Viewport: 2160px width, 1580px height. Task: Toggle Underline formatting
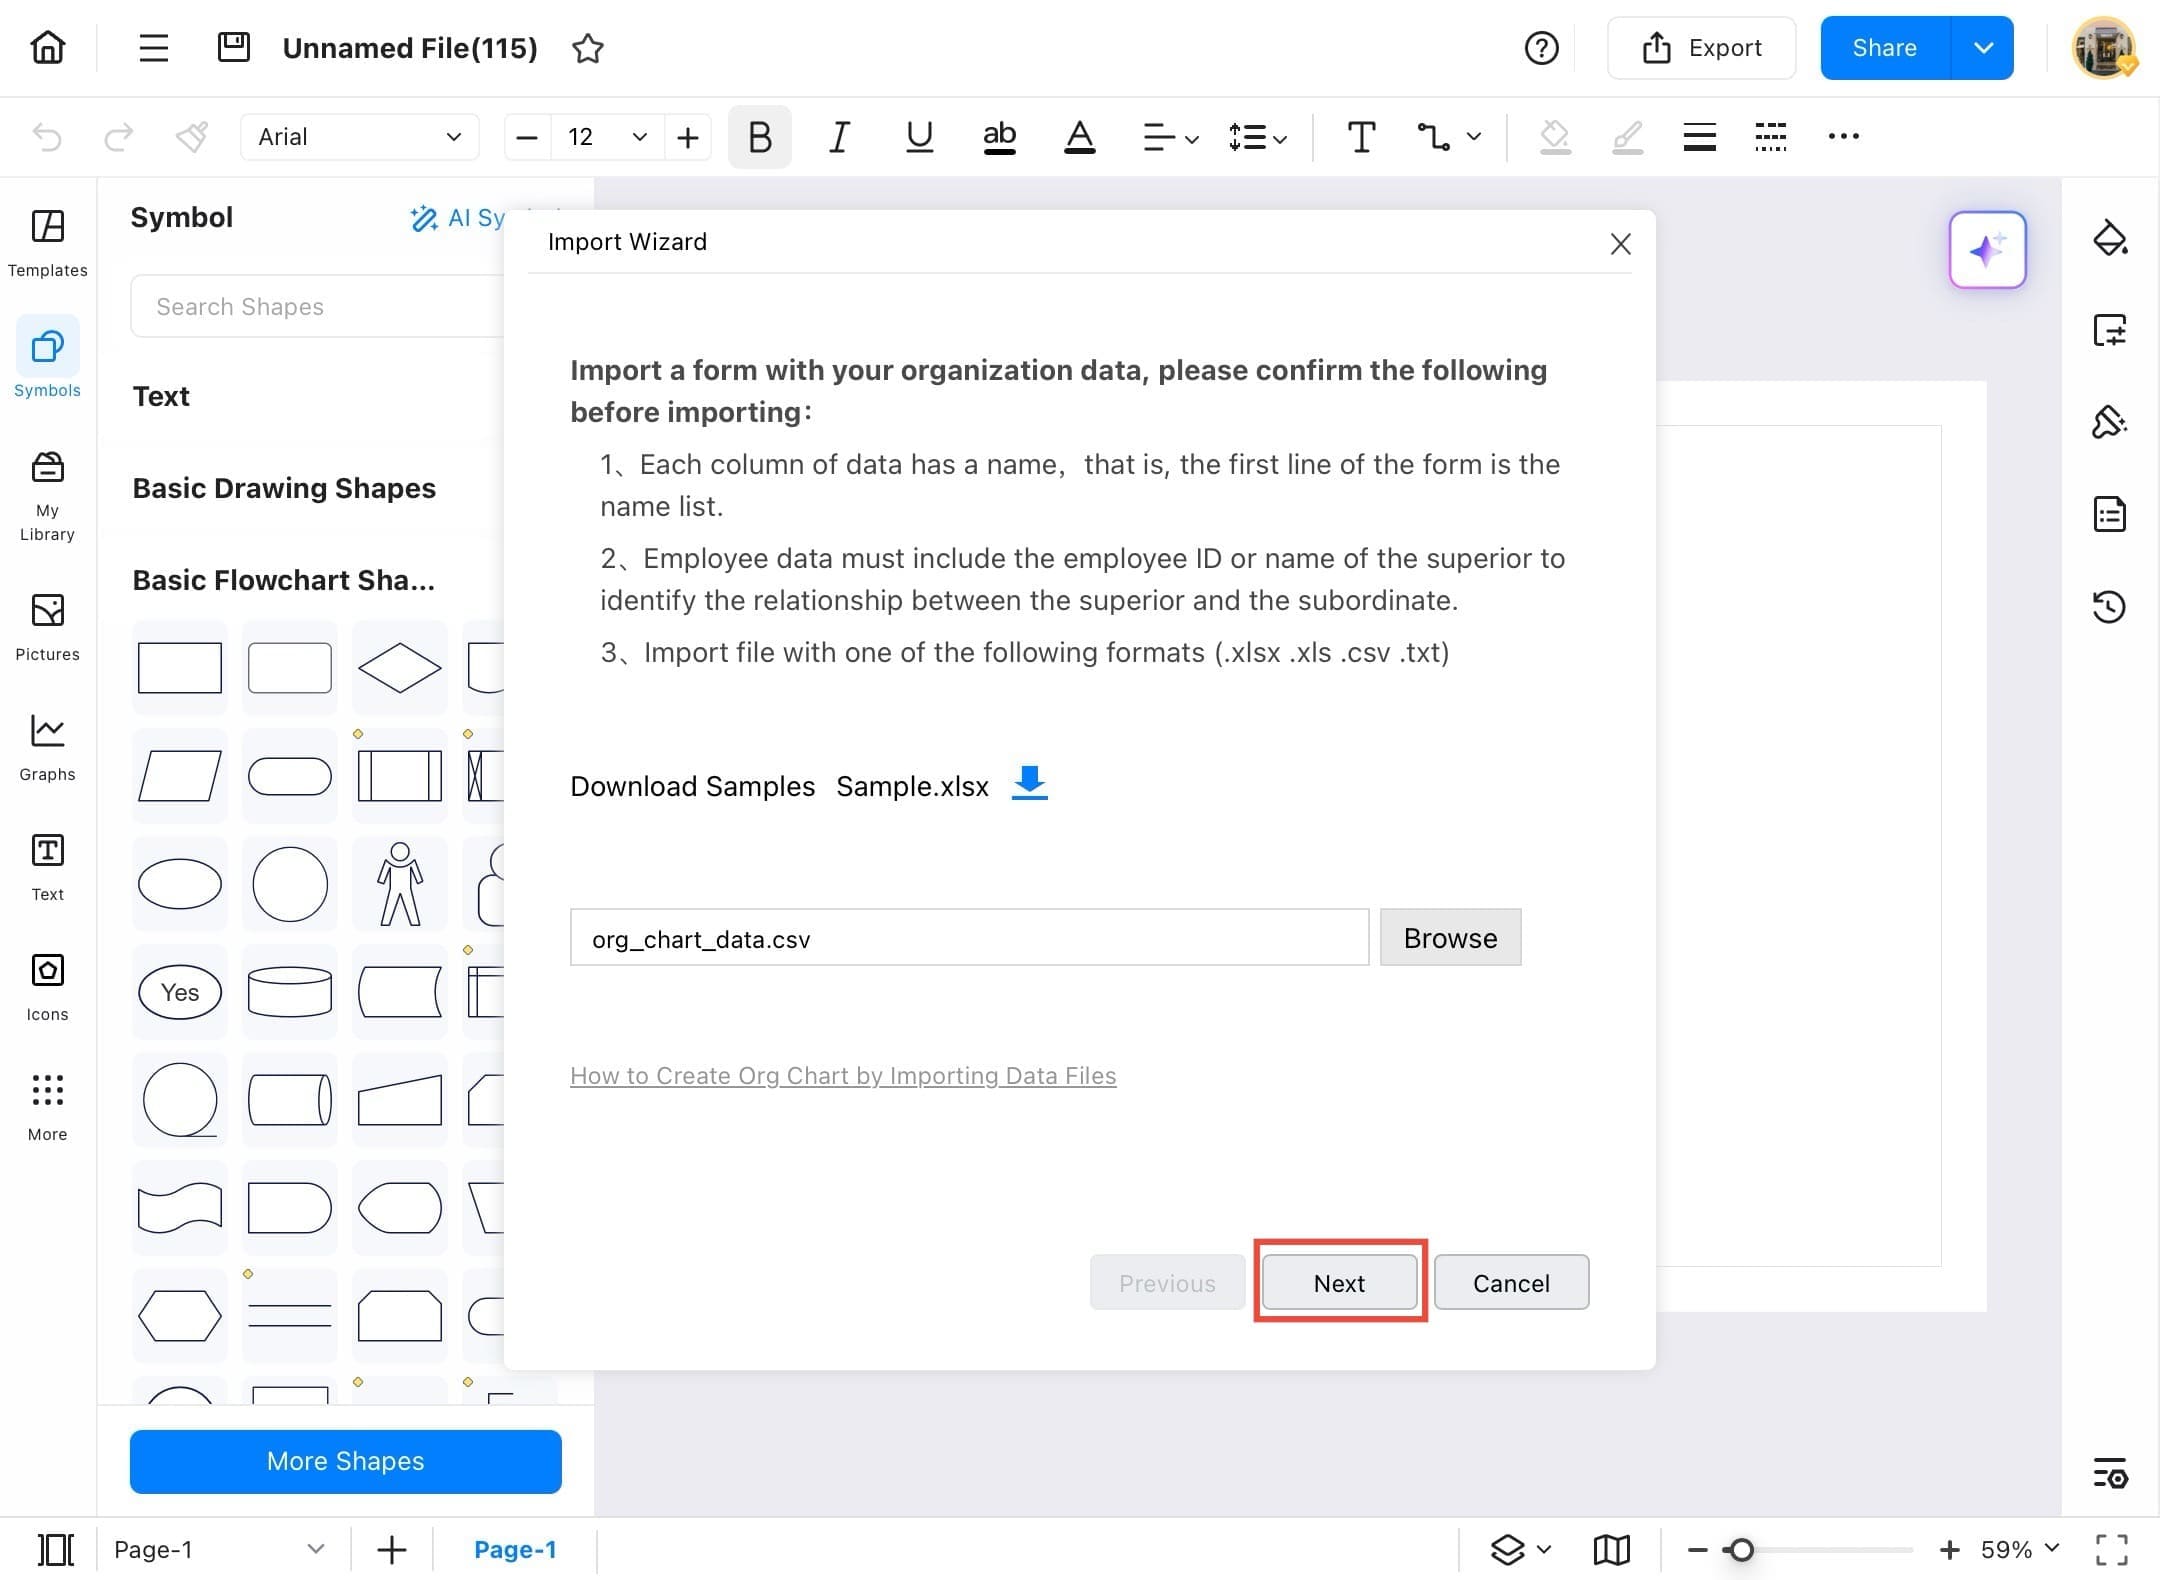pyautogui.click(x=919, y=137)
